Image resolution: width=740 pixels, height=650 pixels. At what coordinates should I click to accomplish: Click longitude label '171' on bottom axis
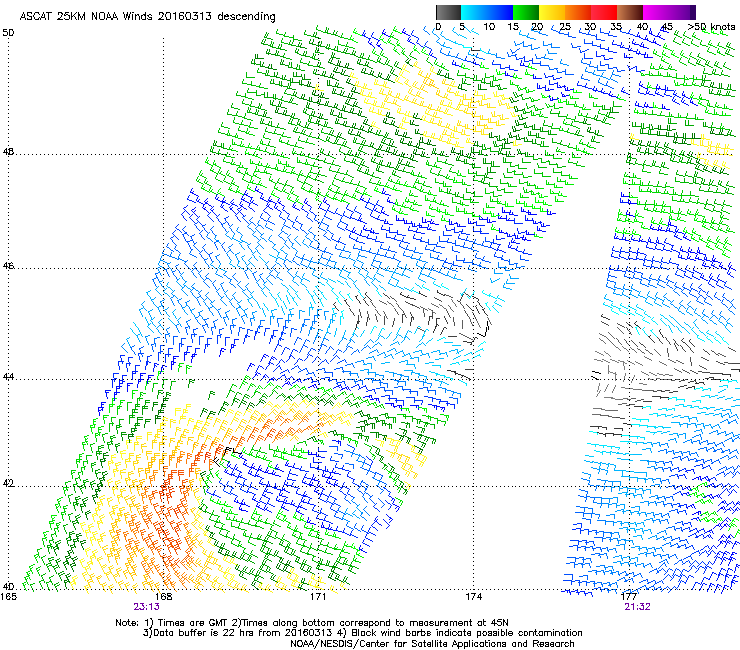[318, 597]
